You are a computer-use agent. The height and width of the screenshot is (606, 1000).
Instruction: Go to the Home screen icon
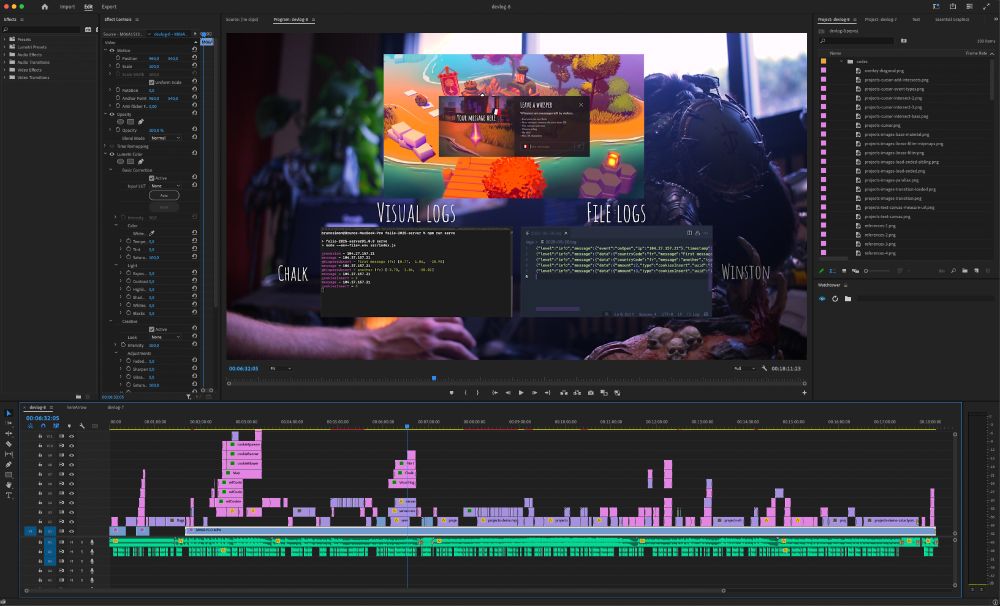pyautogui.click(x=45, y=6)
